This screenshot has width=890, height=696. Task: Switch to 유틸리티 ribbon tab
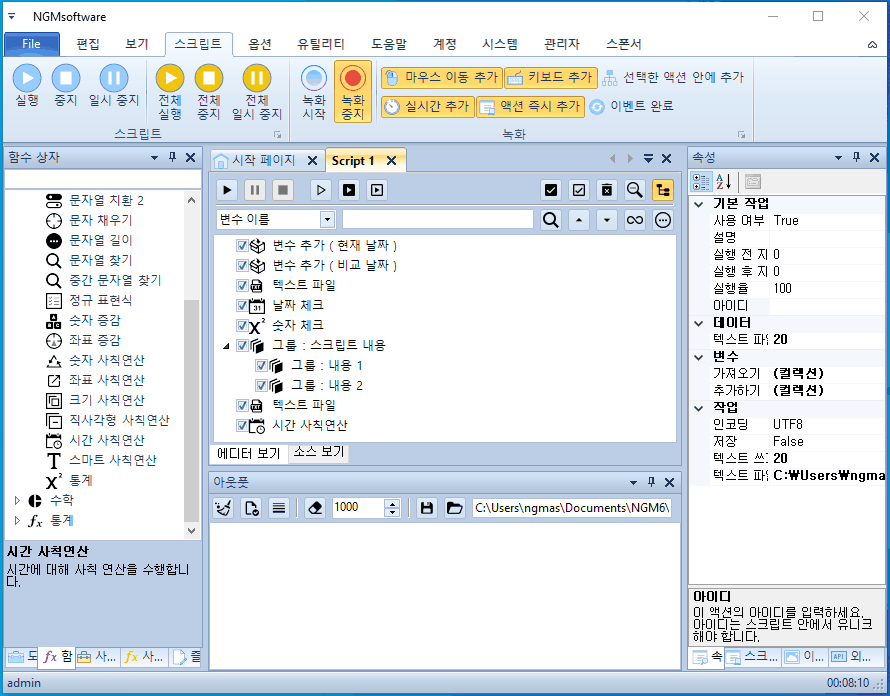321,44
